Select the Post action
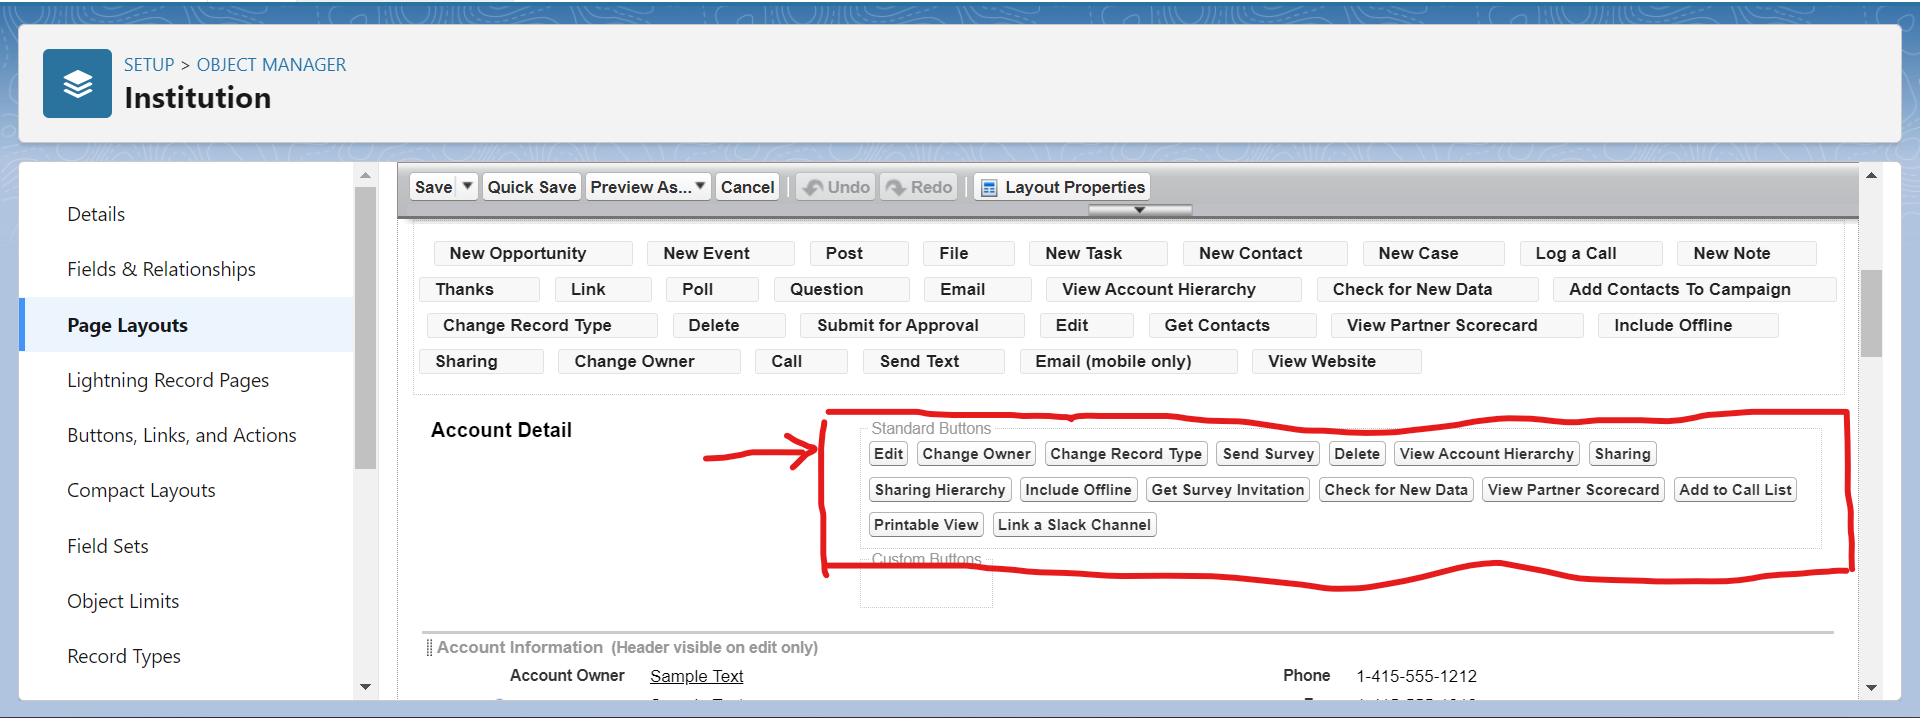Image resolution: width=1920 pixels, height=718 pixels. pos(859,253)
